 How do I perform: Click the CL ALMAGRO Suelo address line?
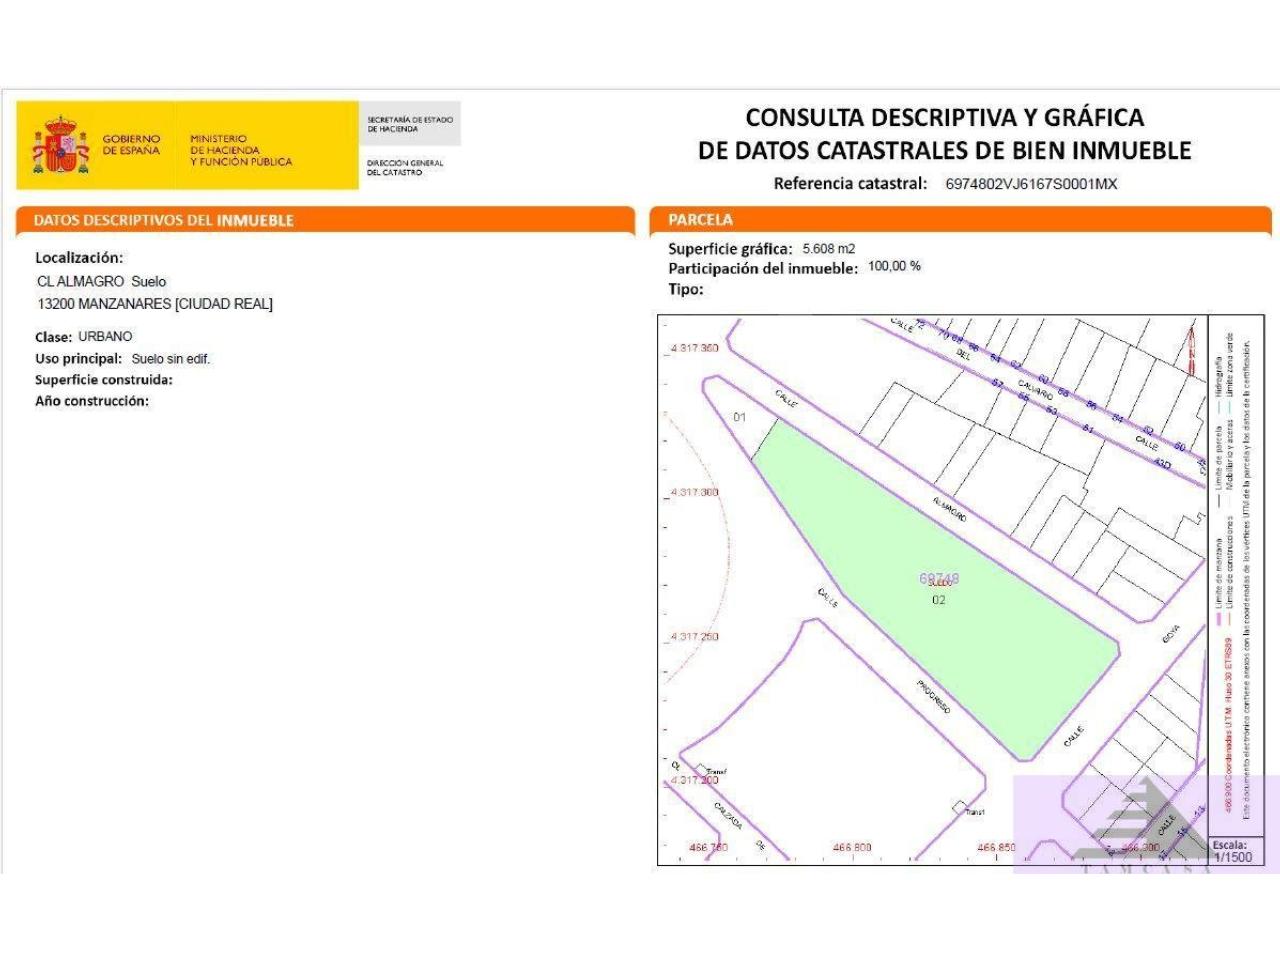101,282
